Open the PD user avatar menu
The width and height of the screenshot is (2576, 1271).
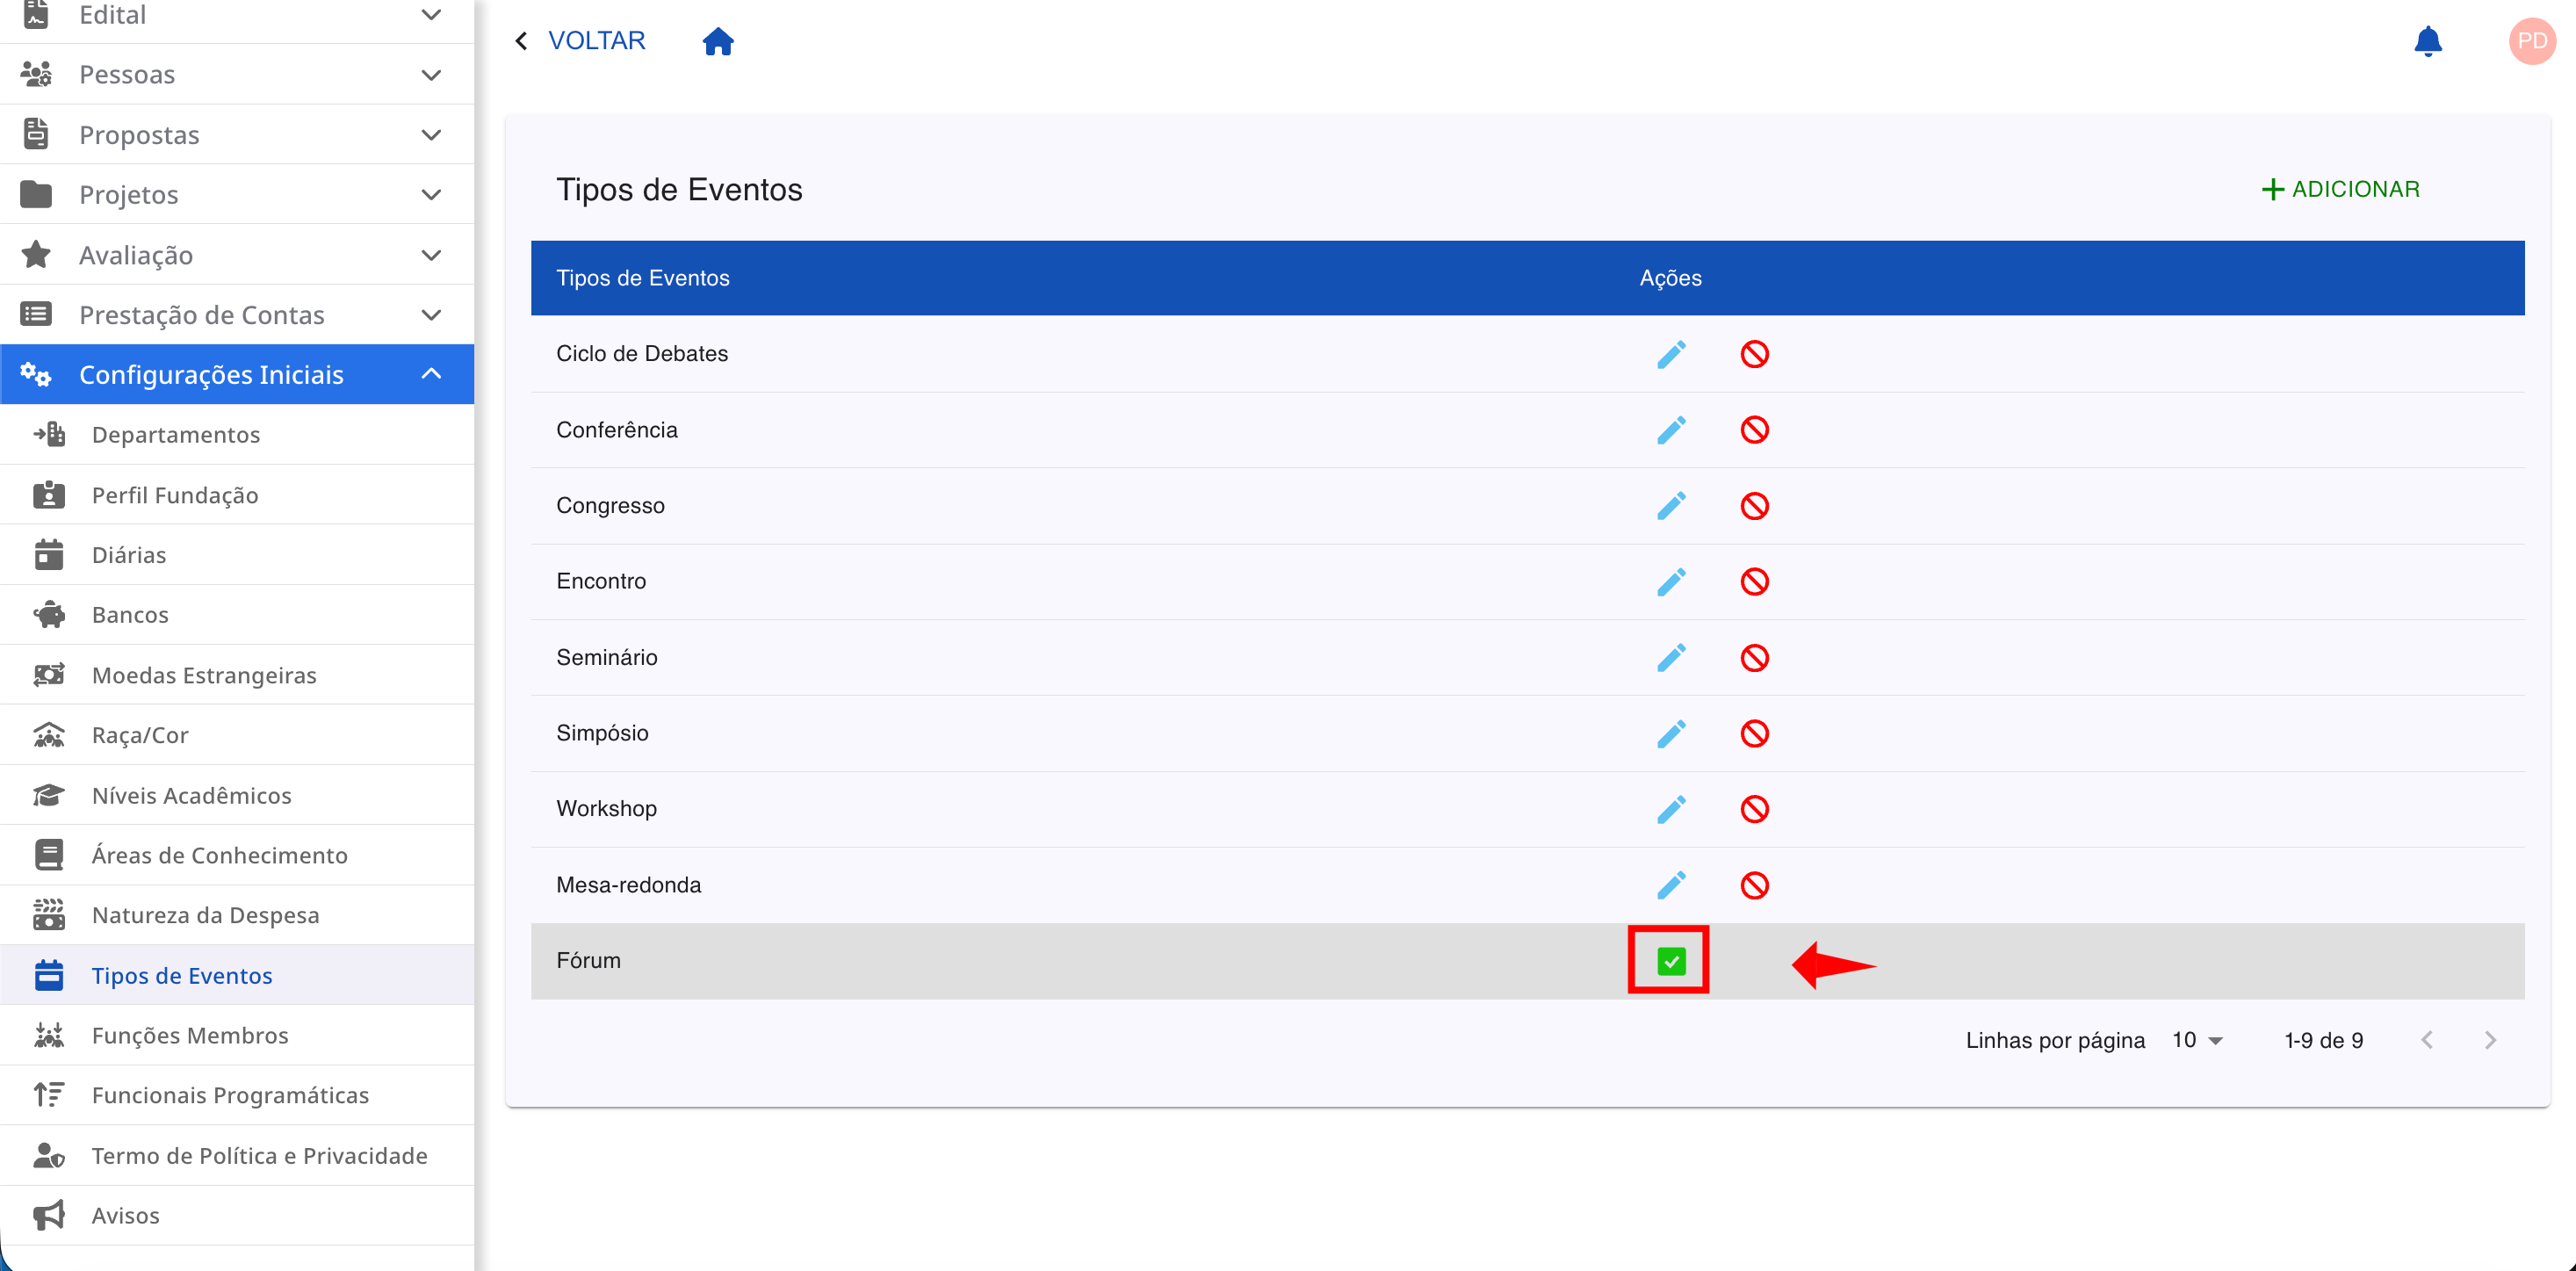point(2531,41)
